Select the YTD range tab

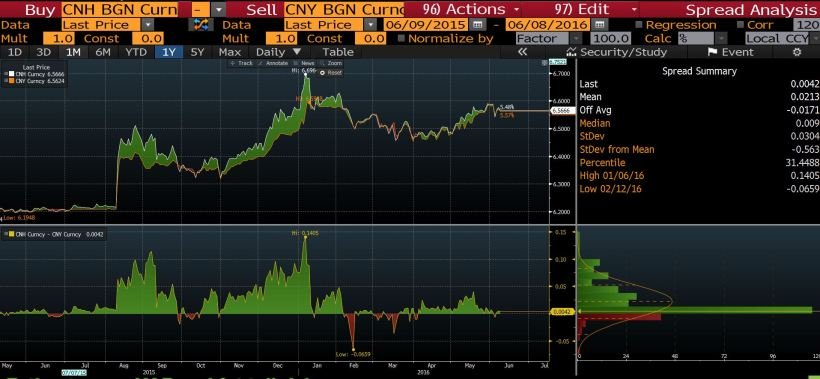tap(136, 52)
